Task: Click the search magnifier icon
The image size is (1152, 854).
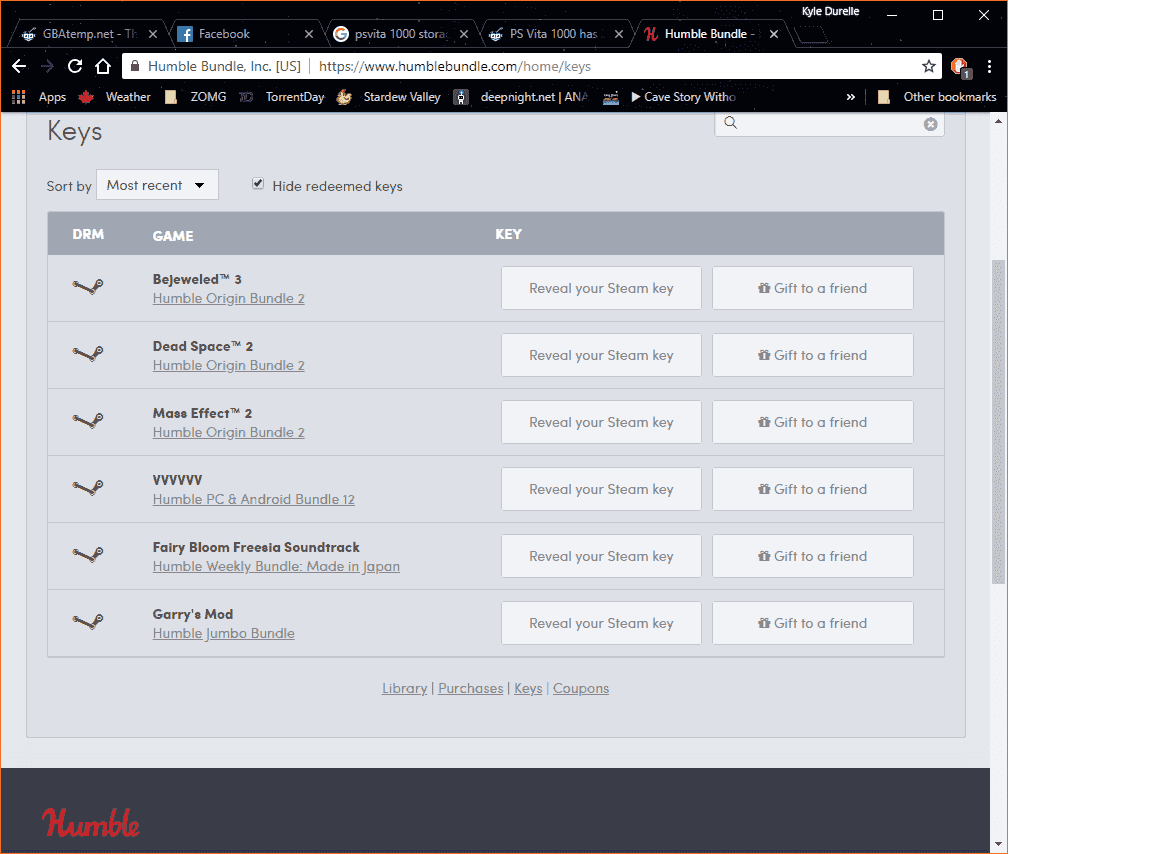Action: pos(730,123)
